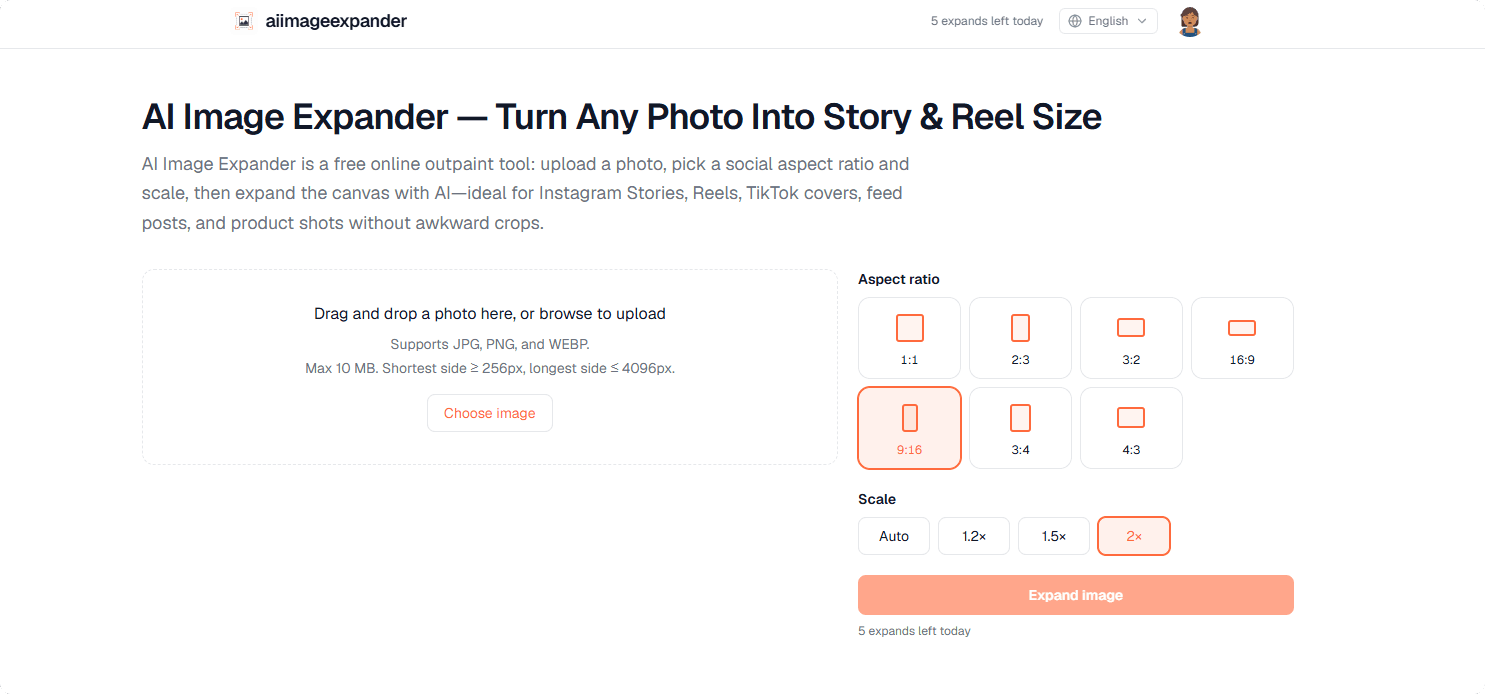
Task: Choose the 3:4 portrait ratio icon
Action: [1020, 418]
